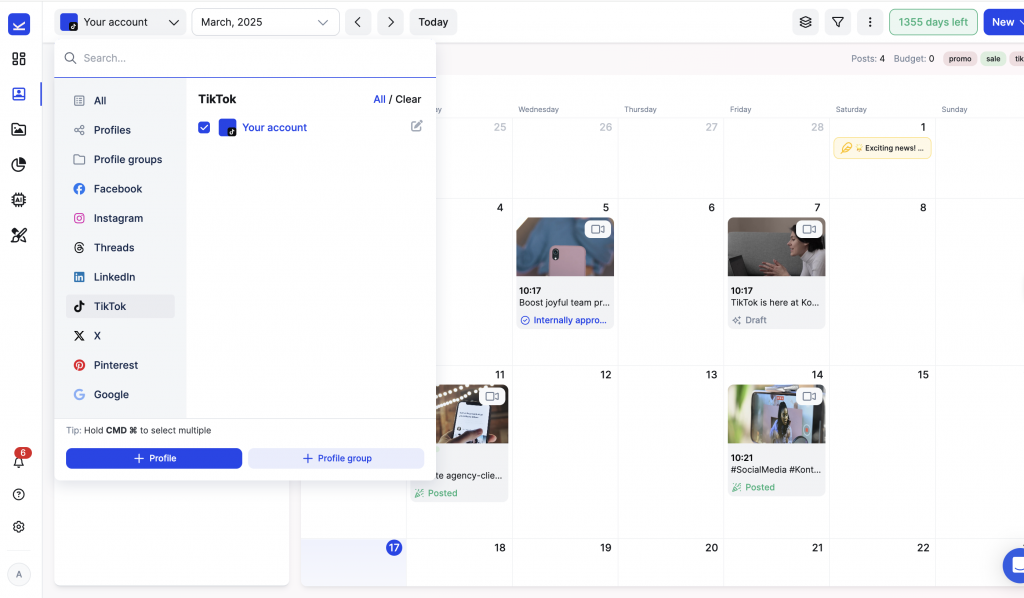Open the March, 2025 month picker
The height and width of the screenshot is (598, 1024).
coord(265,22)
